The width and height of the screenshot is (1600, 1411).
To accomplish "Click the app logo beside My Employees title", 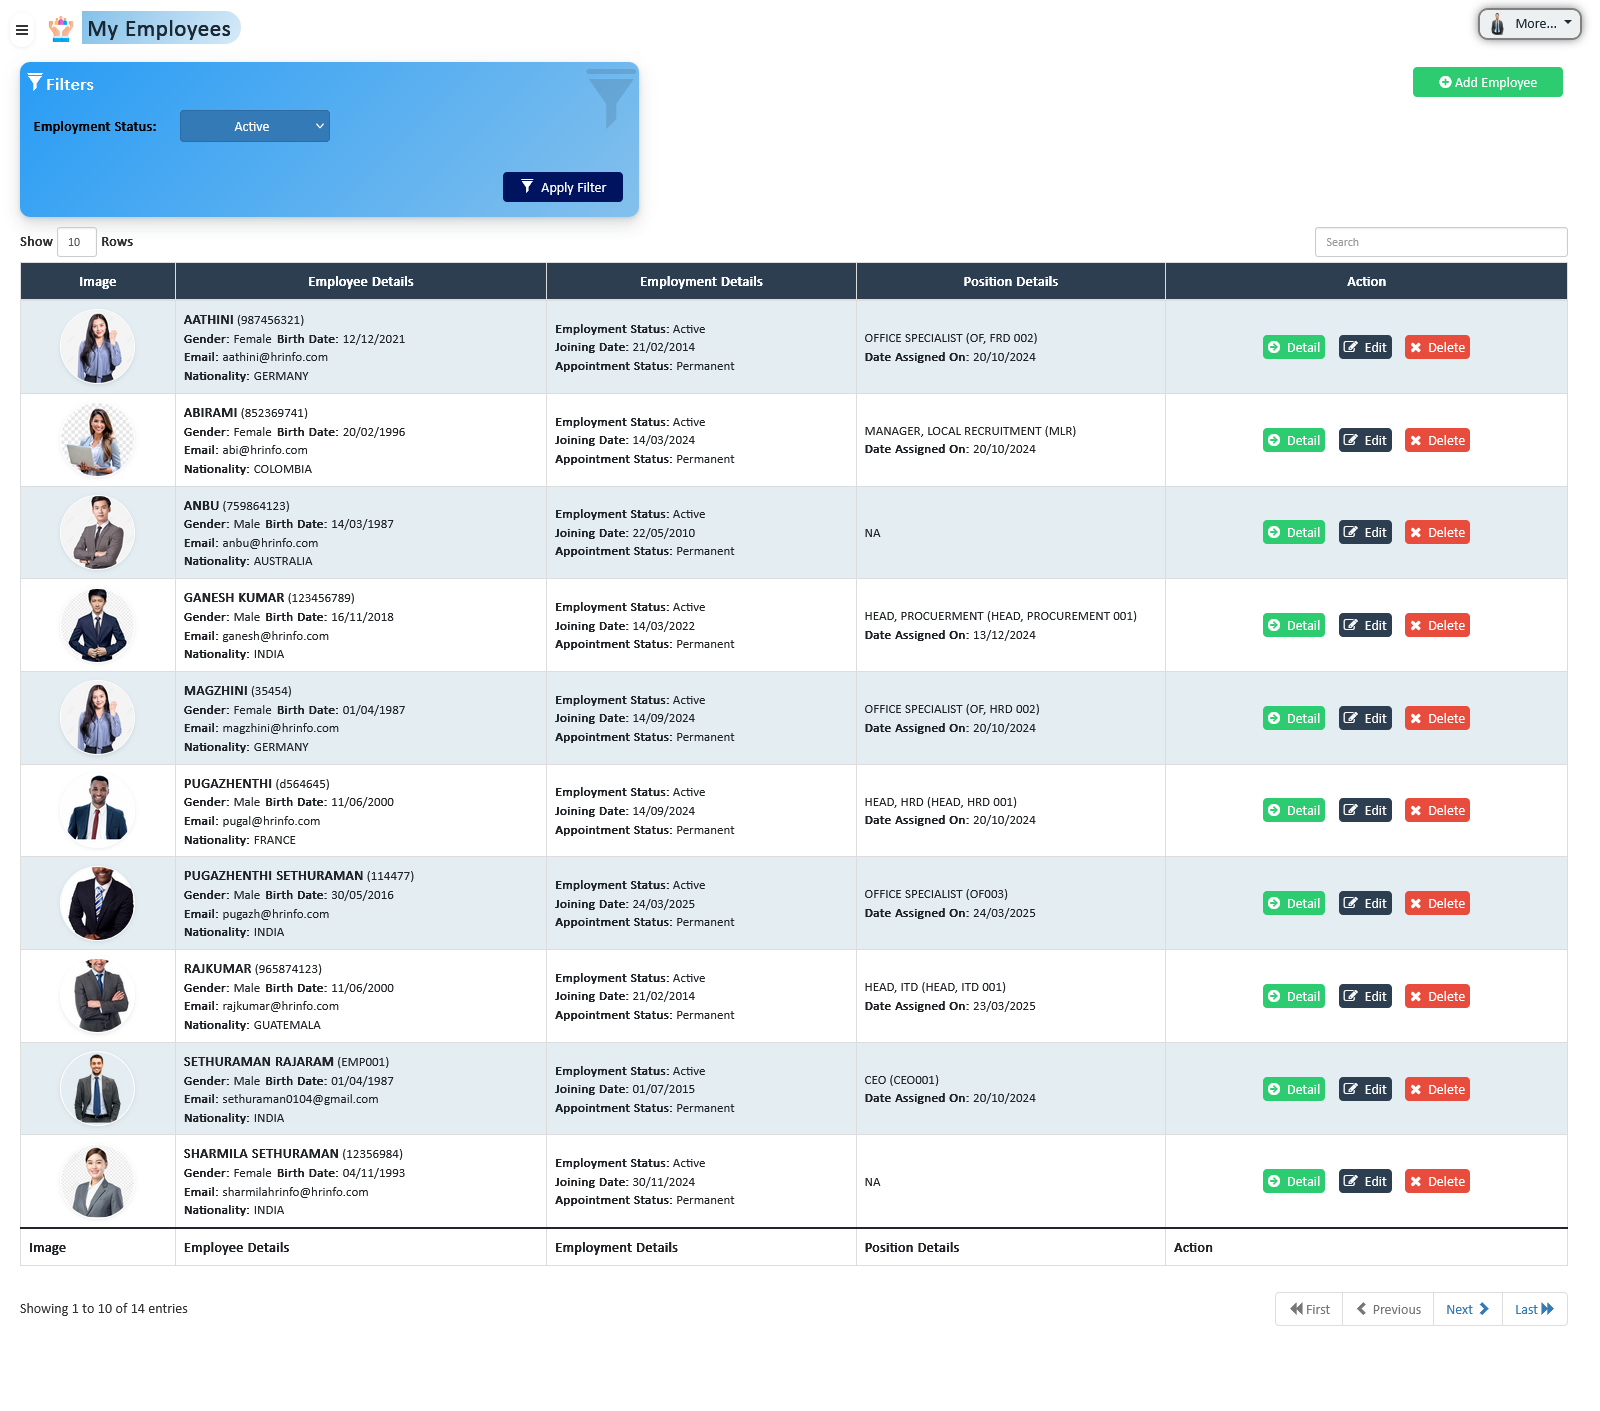I will pos(61,28).
